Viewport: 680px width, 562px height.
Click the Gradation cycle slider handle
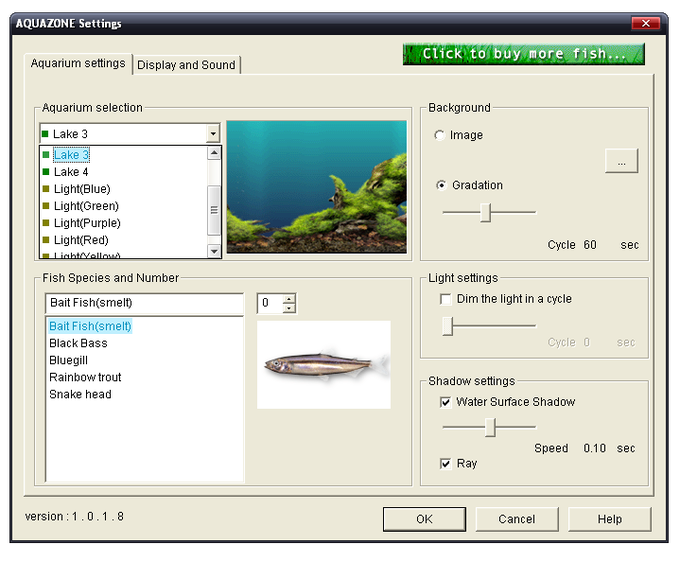[486, 212]
